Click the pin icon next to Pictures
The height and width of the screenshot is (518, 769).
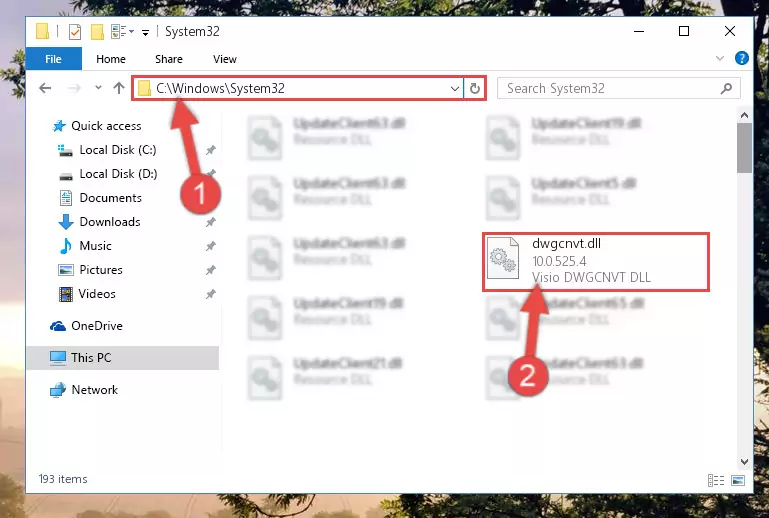tap(210, 270)
